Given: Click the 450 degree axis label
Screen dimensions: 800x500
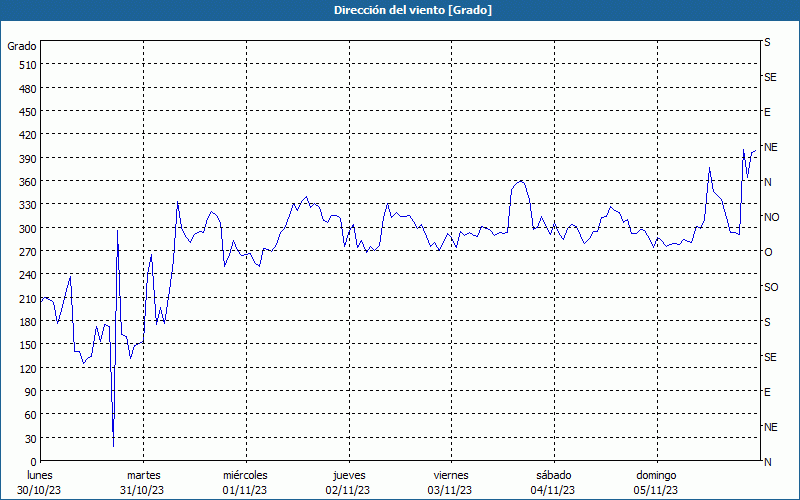Looking at the screenshot, I should 28,112.
